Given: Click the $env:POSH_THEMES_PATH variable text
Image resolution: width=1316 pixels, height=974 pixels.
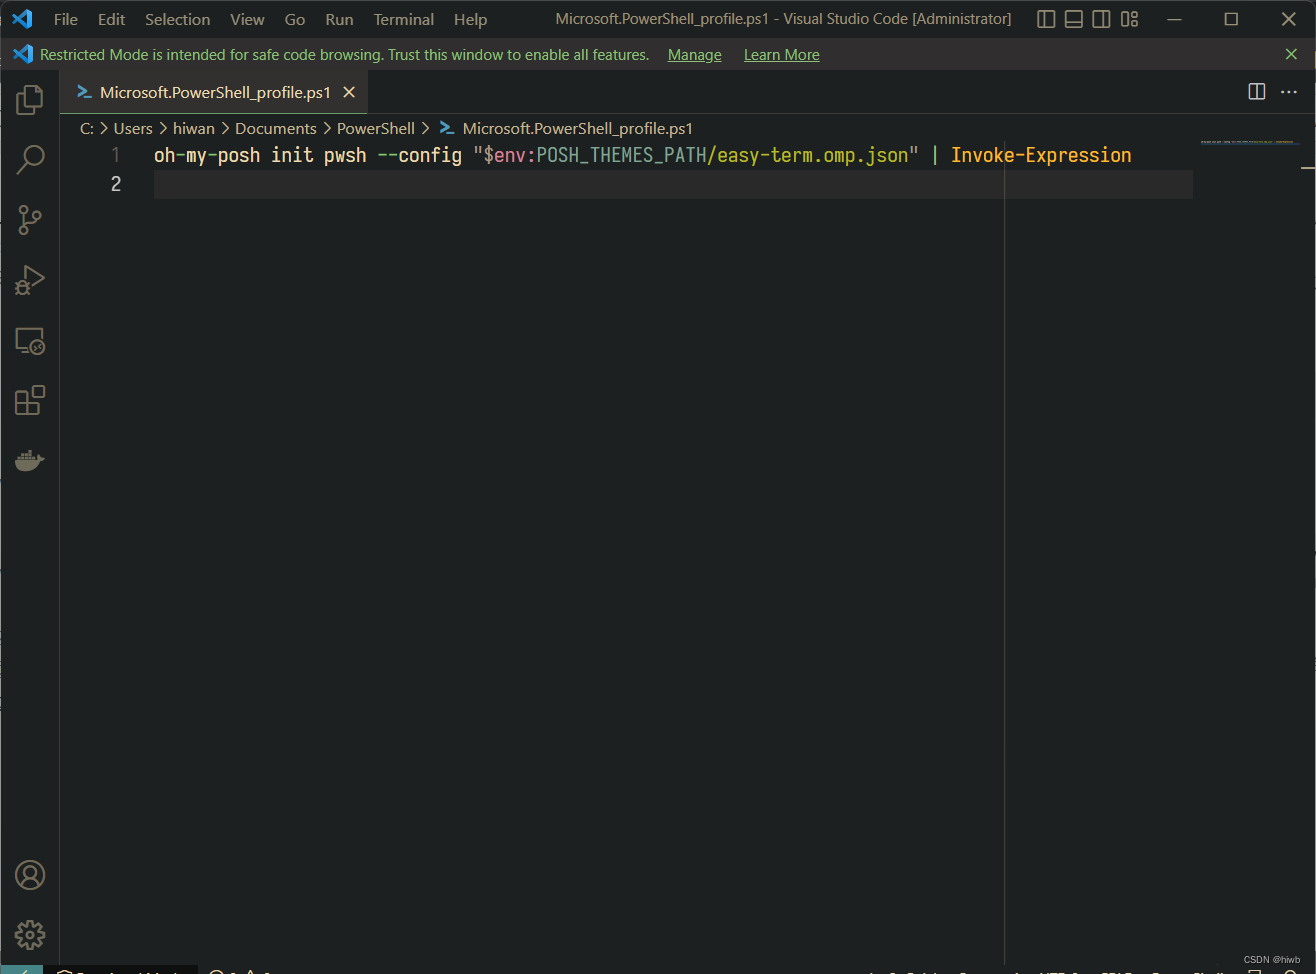Looking at the screenshot, I should pos(595,155).
